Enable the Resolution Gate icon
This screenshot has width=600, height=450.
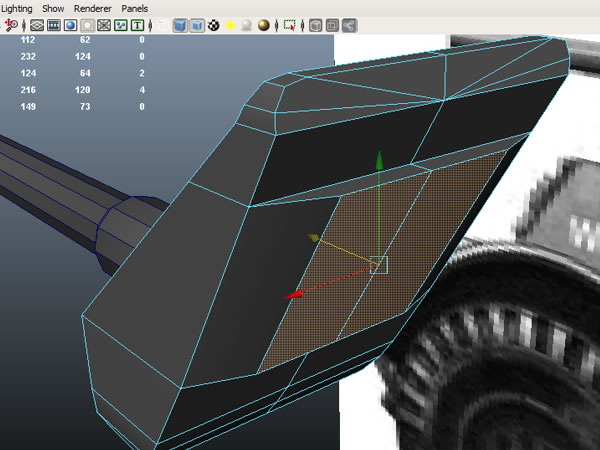(71, 25)
